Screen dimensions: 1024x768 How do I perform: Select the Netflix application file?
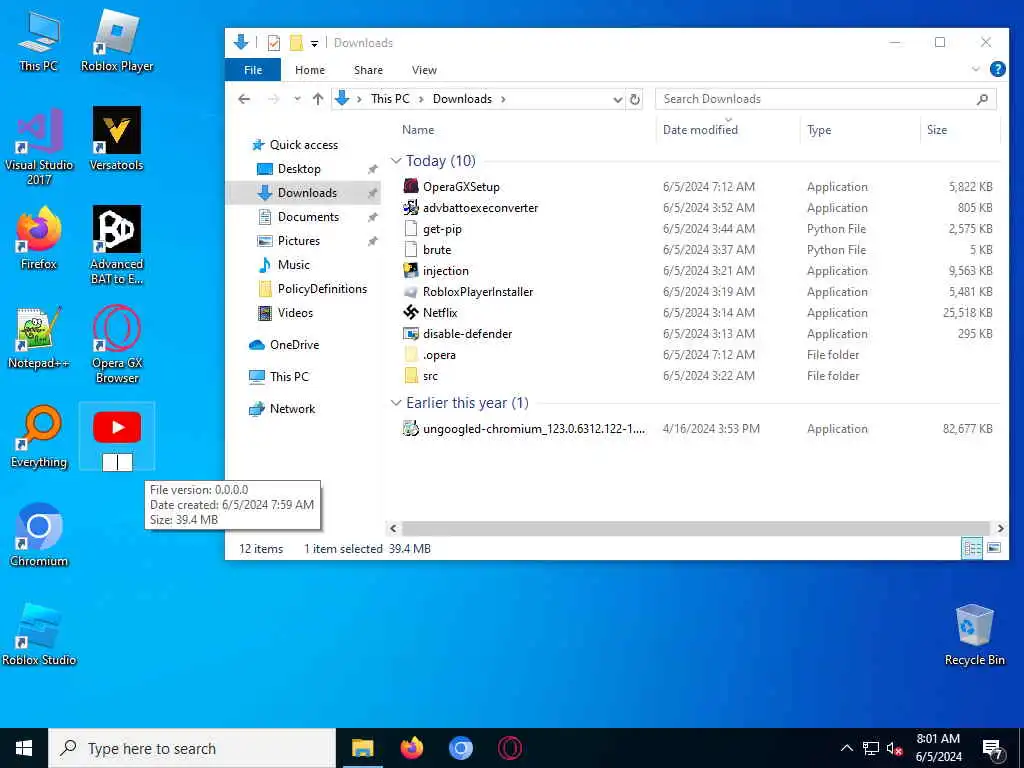coord(440,313)
